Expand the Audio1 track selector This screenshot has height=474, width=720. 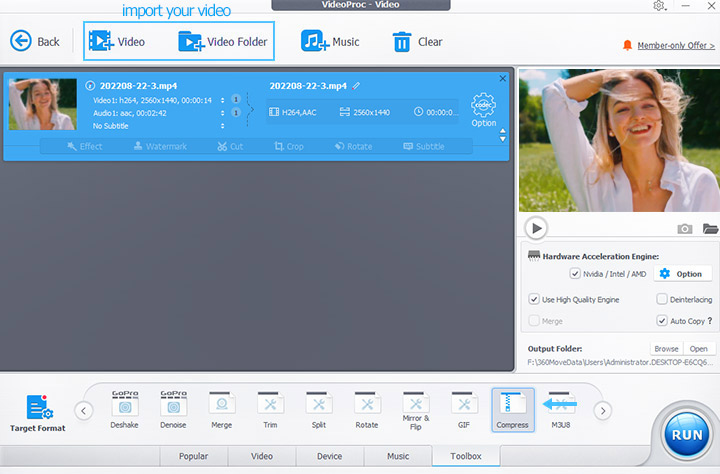coord(223,113)
